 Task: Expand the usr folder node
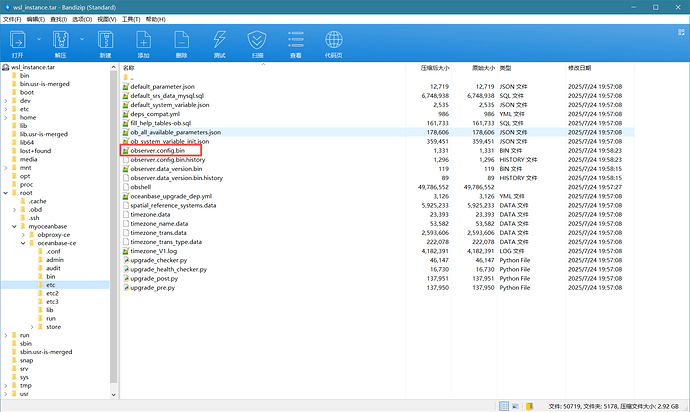6,394
